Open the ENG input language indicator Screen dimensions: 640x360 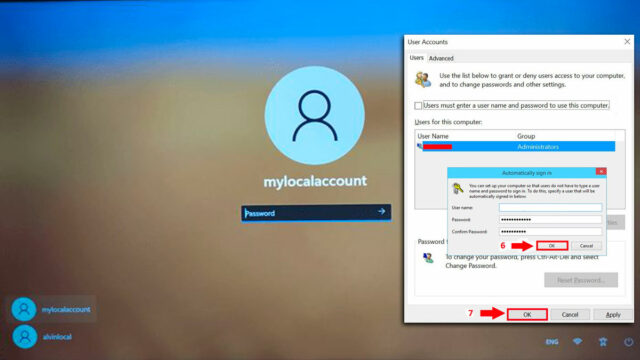(x=552, y=342)
